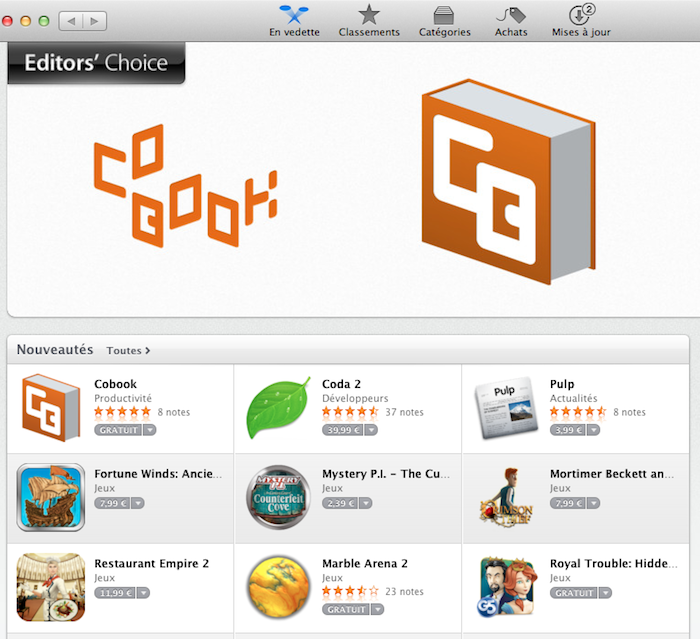Show all new apps via Toutes link
700x639 pixels.
coord(128,351)
